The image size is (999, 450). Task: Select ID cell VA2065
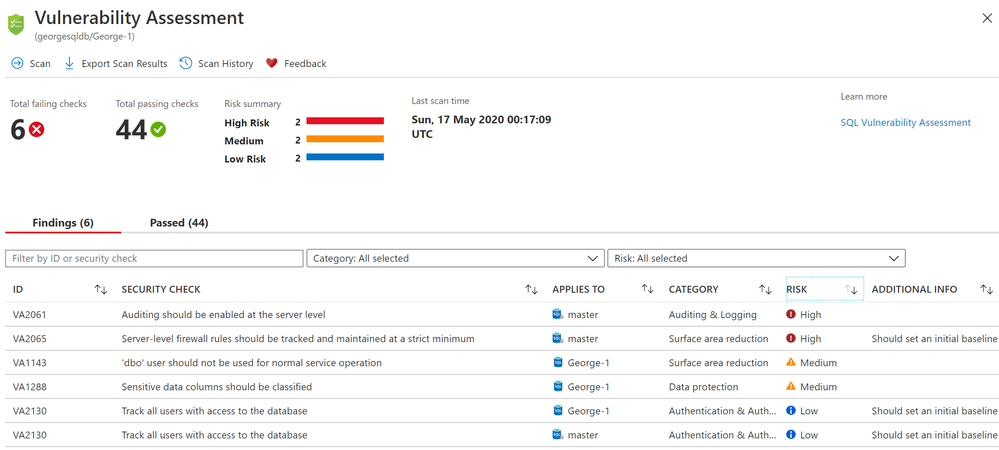click(29, 338)
